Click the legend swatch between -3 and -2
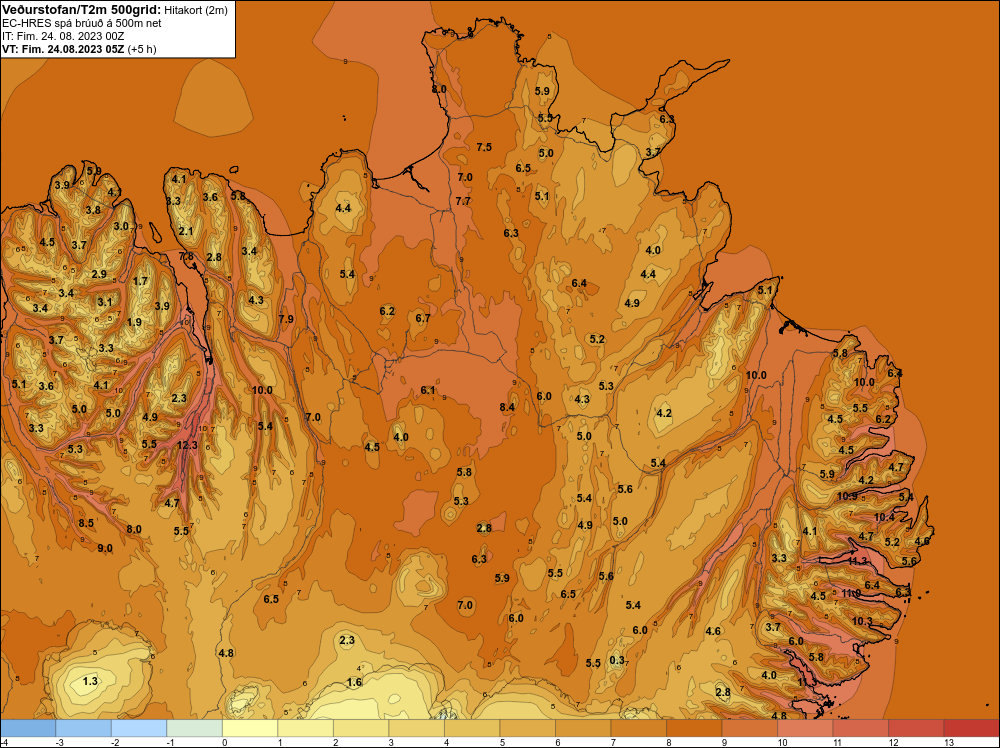 pyautogui.click(x=84, y=728)
